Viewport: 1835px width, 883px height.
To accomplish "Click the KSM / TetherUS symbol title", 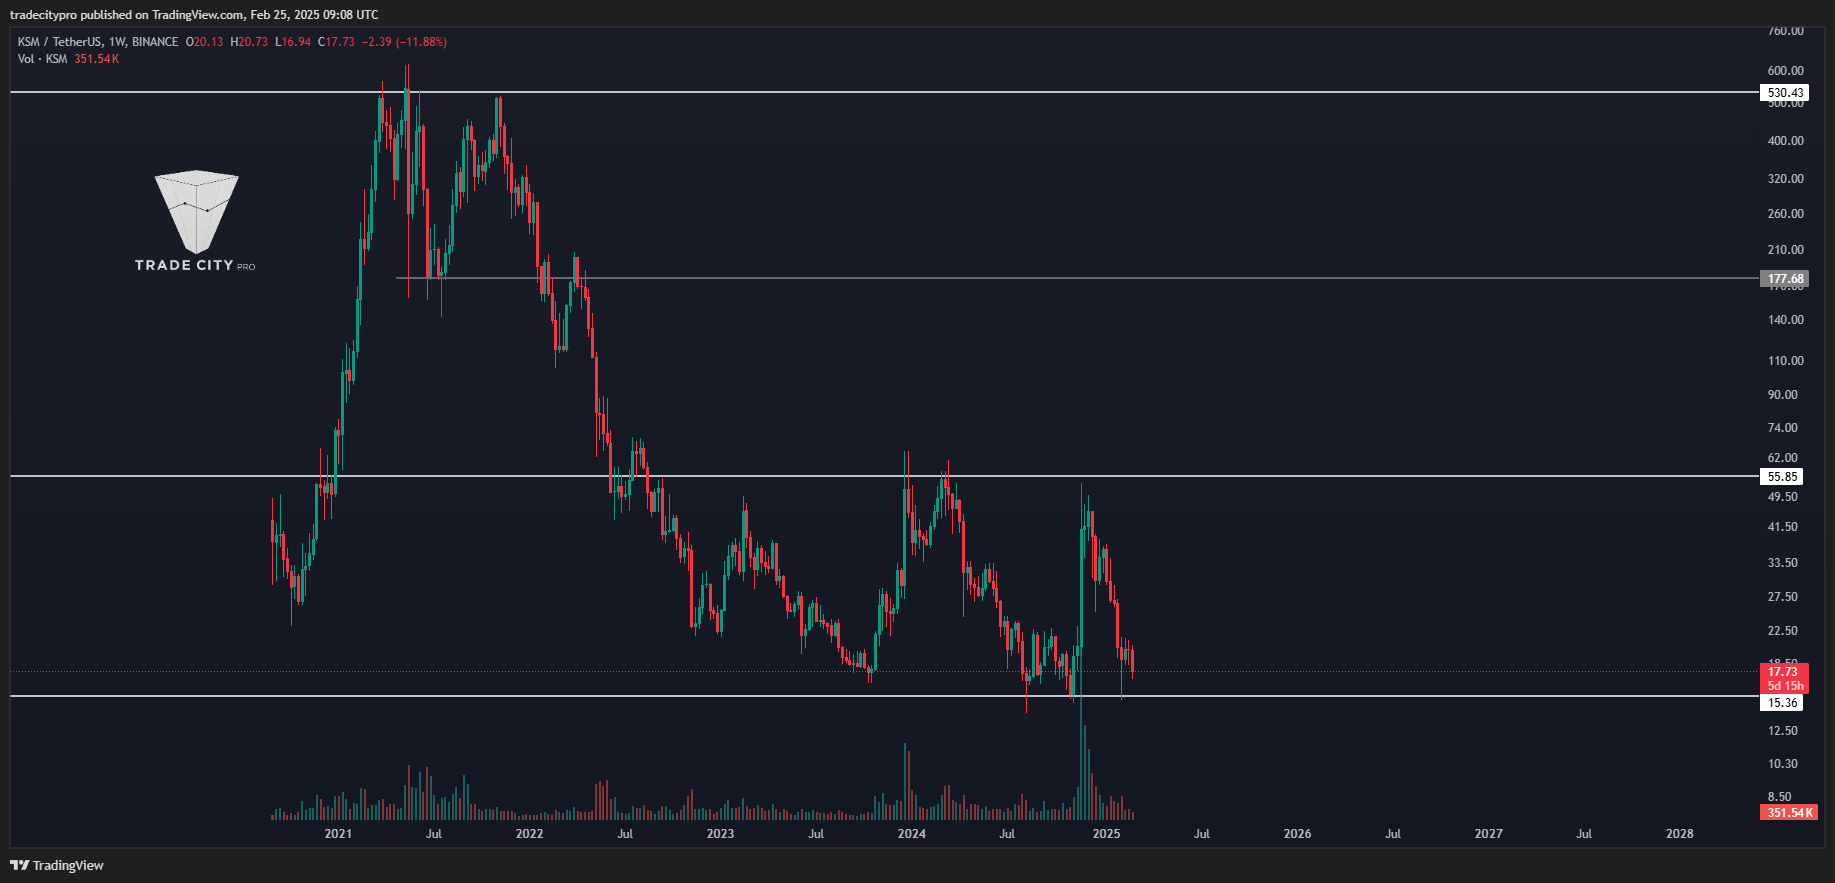I will (98, 42).
